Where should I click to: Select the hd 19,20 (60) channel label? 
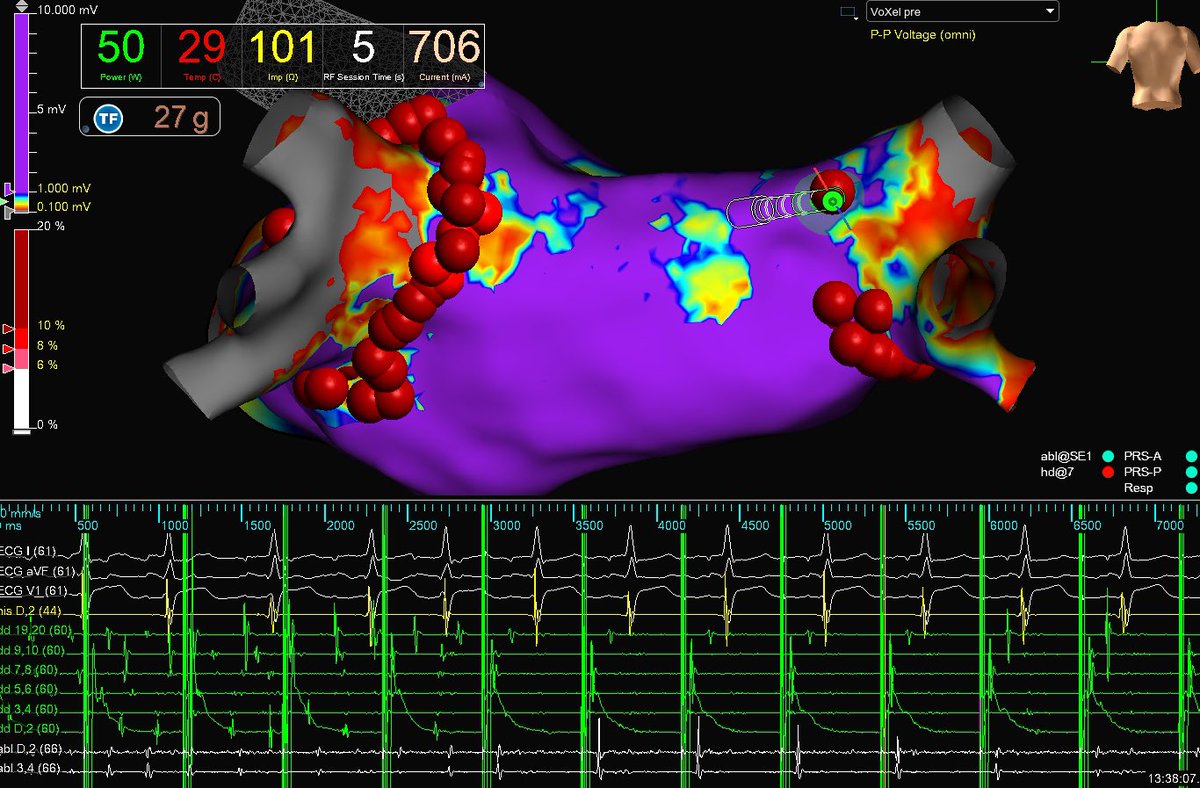pyautogui.click(x=36, y=631)
